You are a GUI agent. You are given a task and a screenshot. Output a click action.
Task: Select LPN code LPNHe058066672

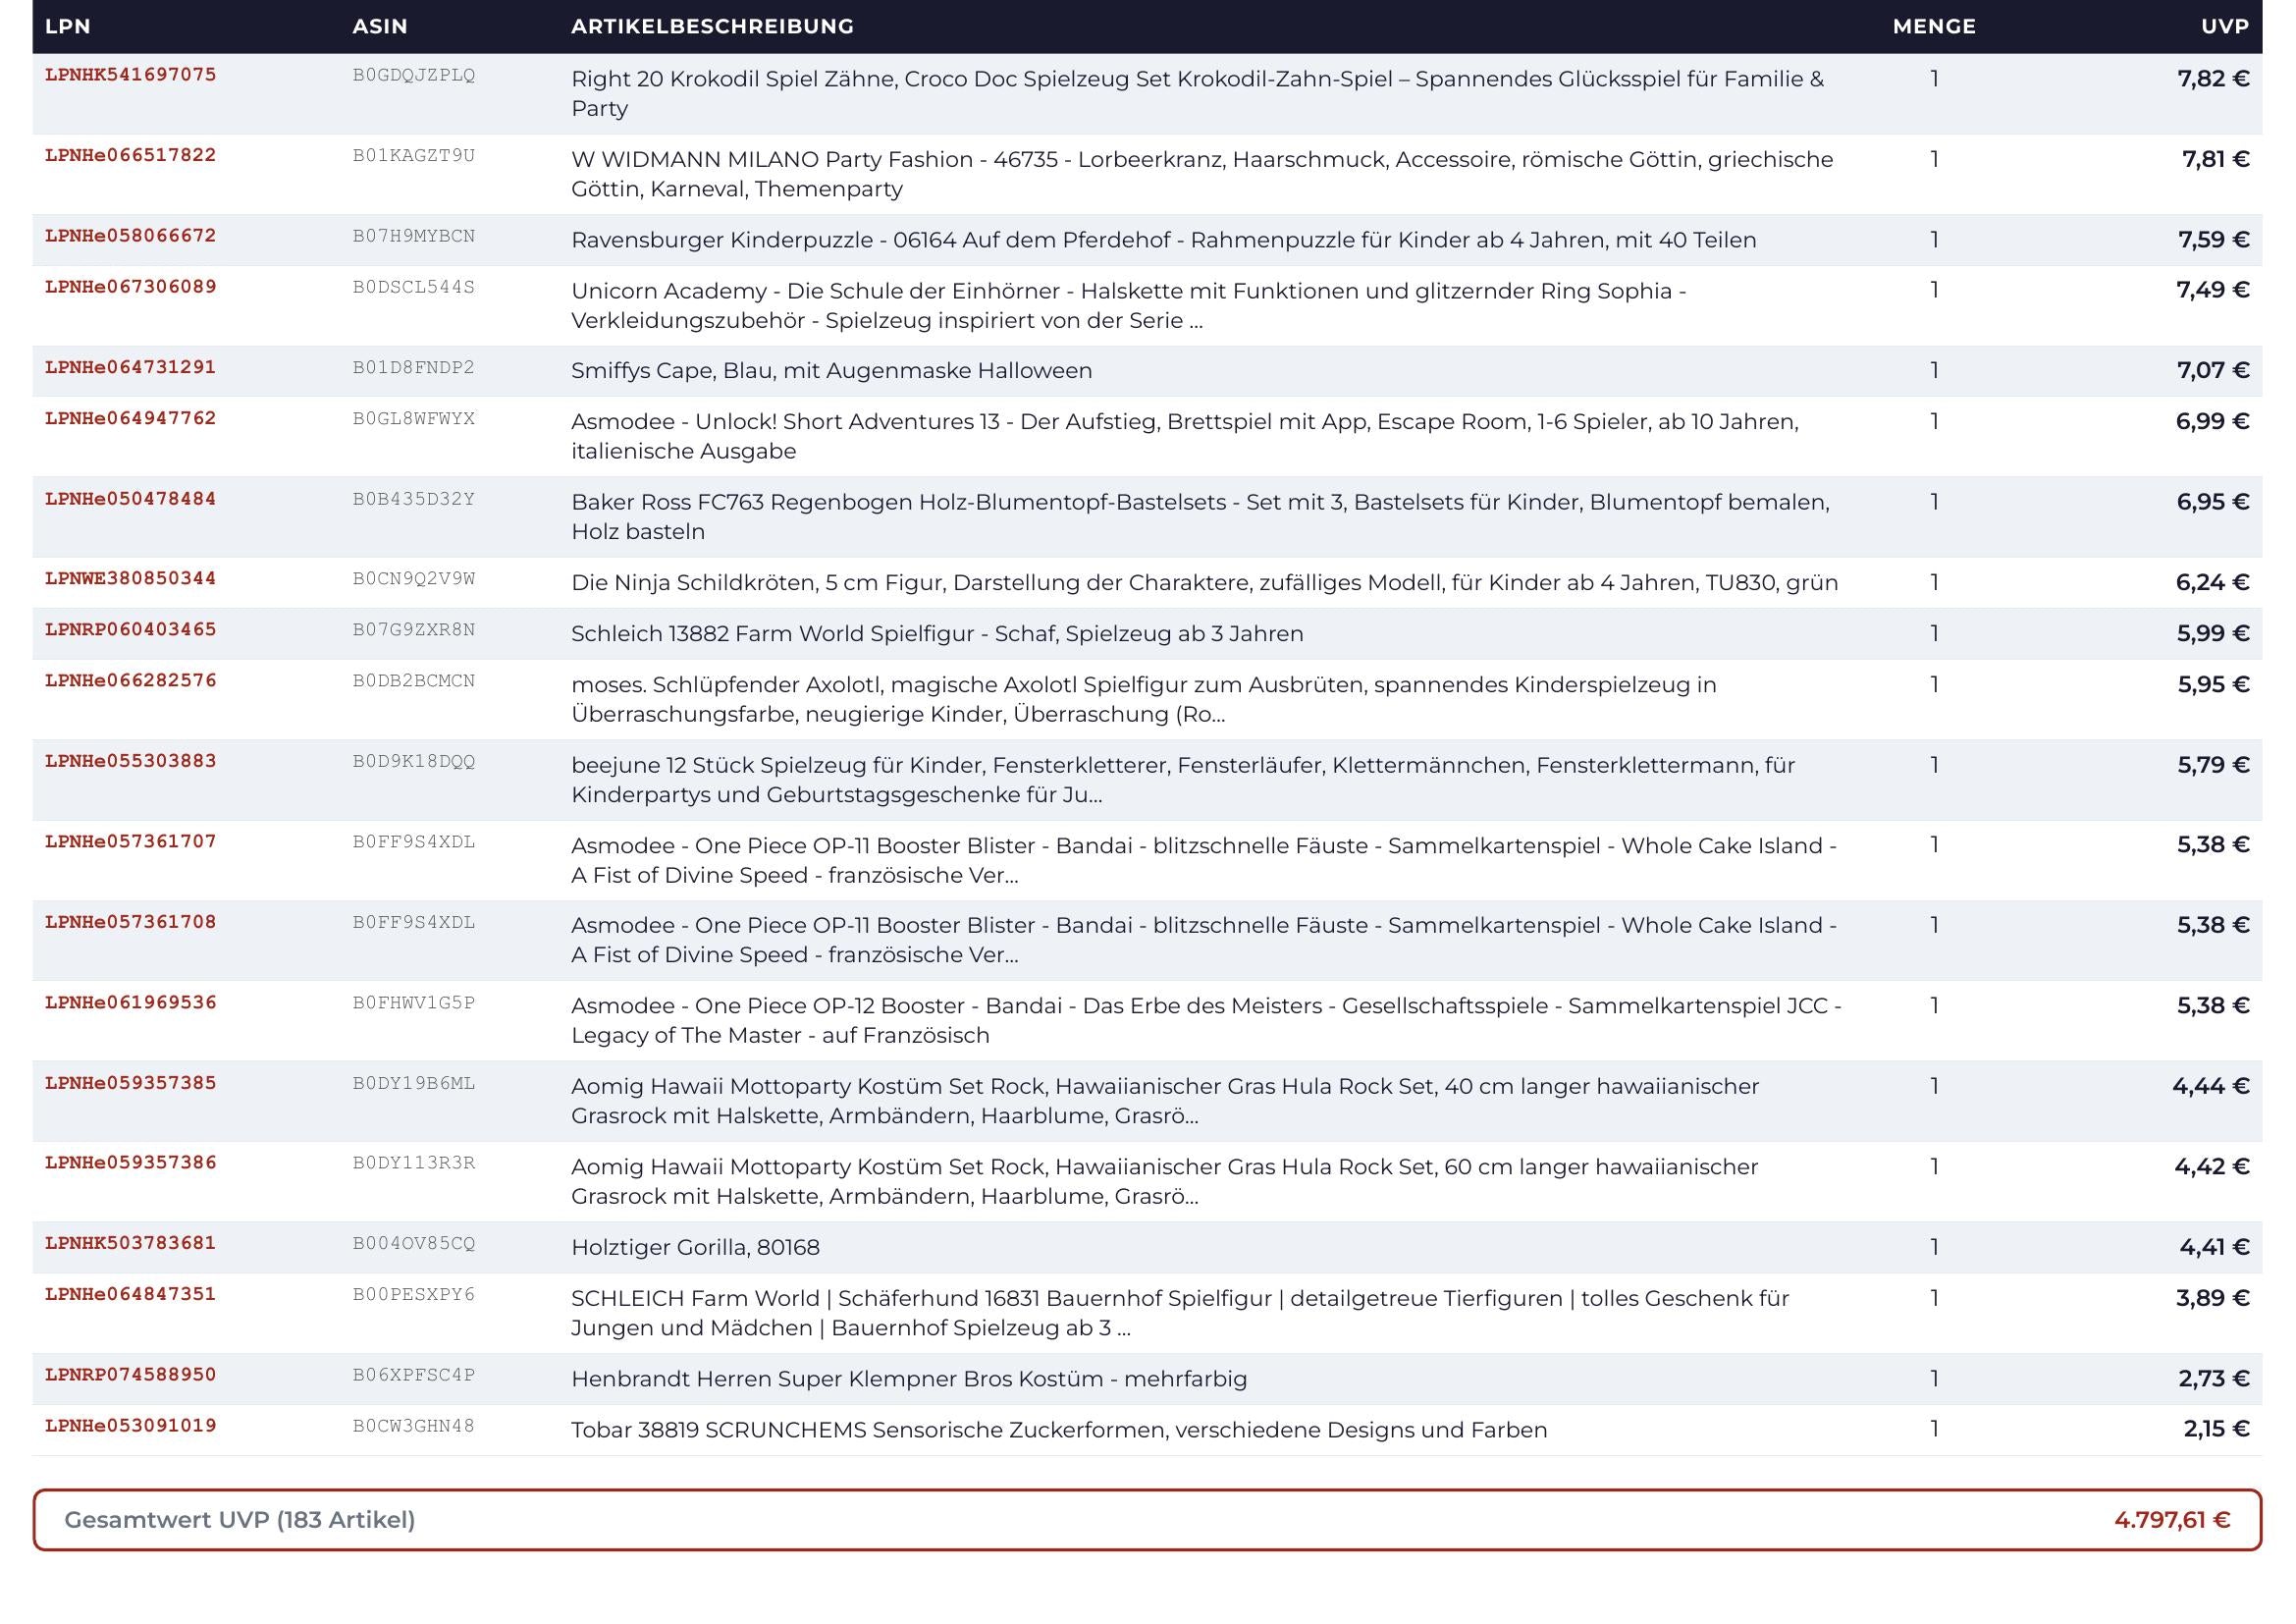(x=130, y=236)
